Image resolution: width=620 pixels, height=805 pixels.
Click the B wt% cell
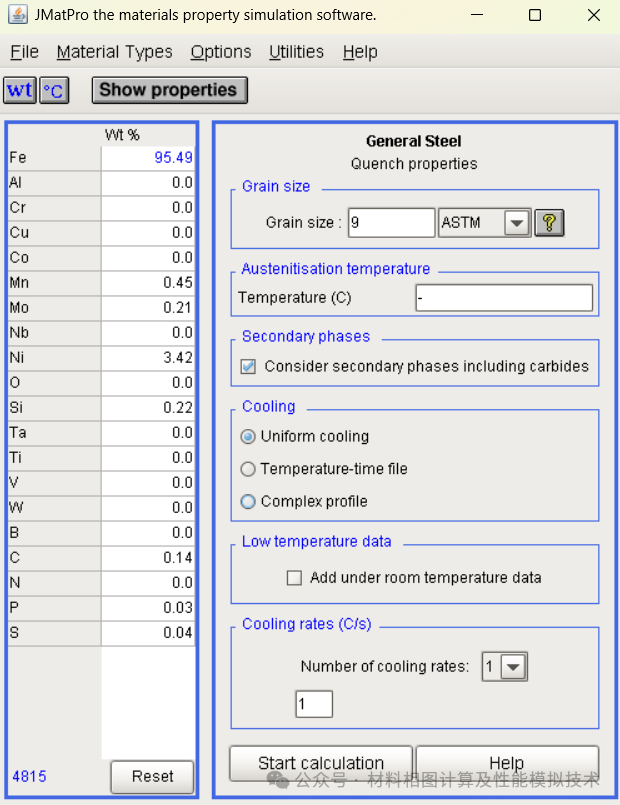148,533
